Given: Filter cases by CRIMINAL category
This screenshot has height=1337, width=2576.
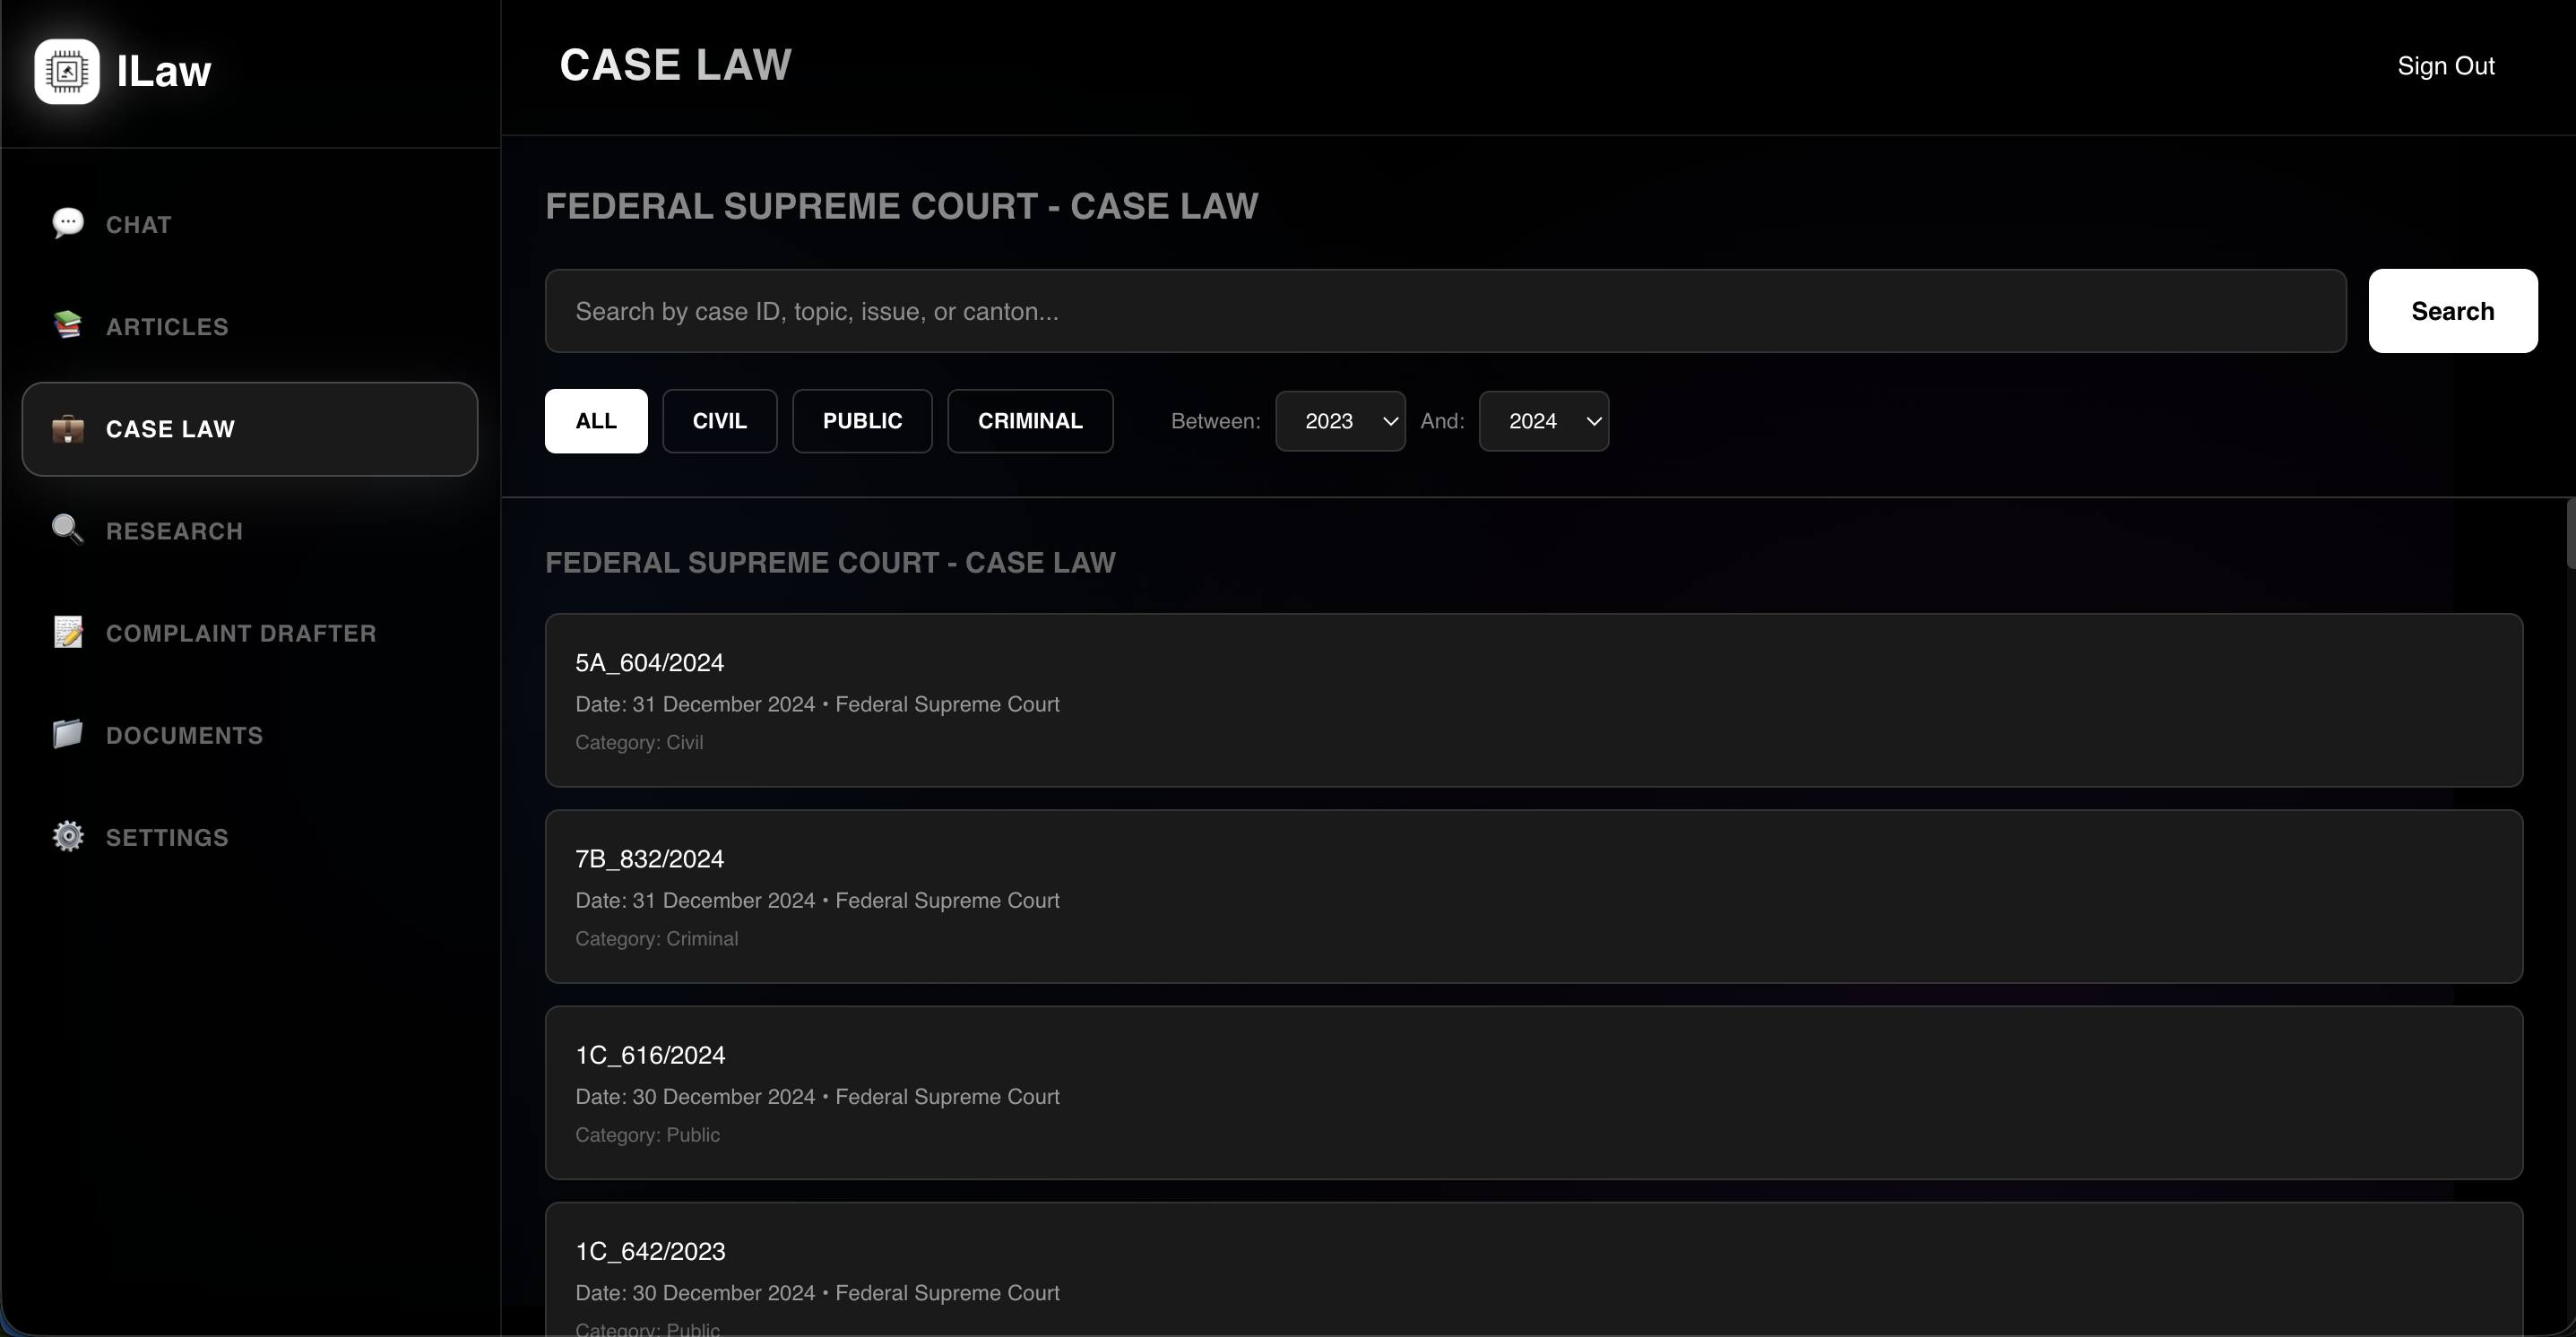Looking at the screenshot, I should click(1030, 421).
